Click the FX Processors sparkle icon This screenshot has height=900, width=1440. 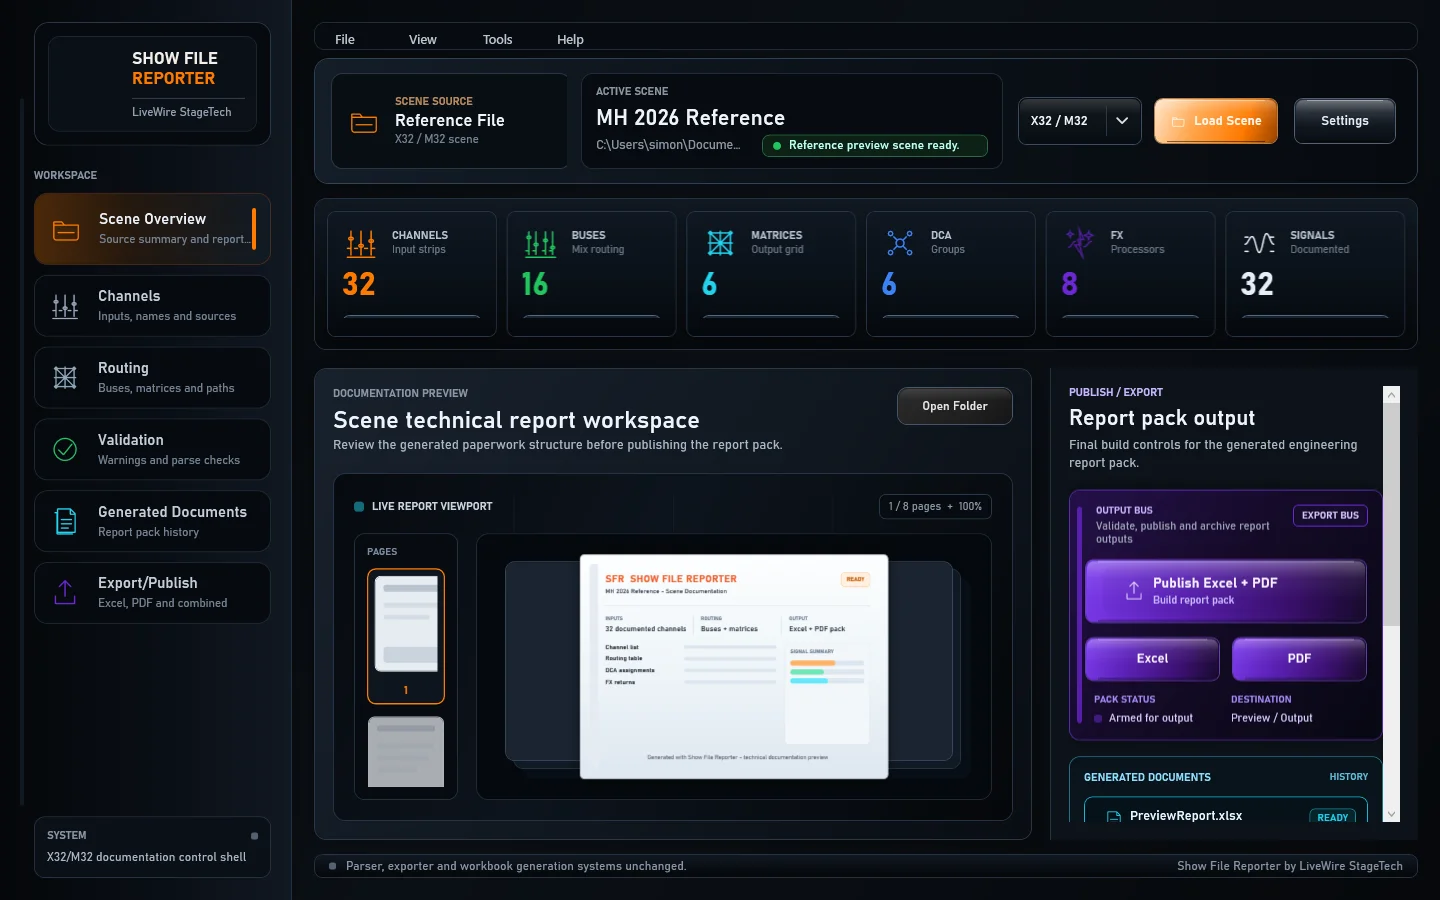pyautogui.click(x=1080, y=242)
